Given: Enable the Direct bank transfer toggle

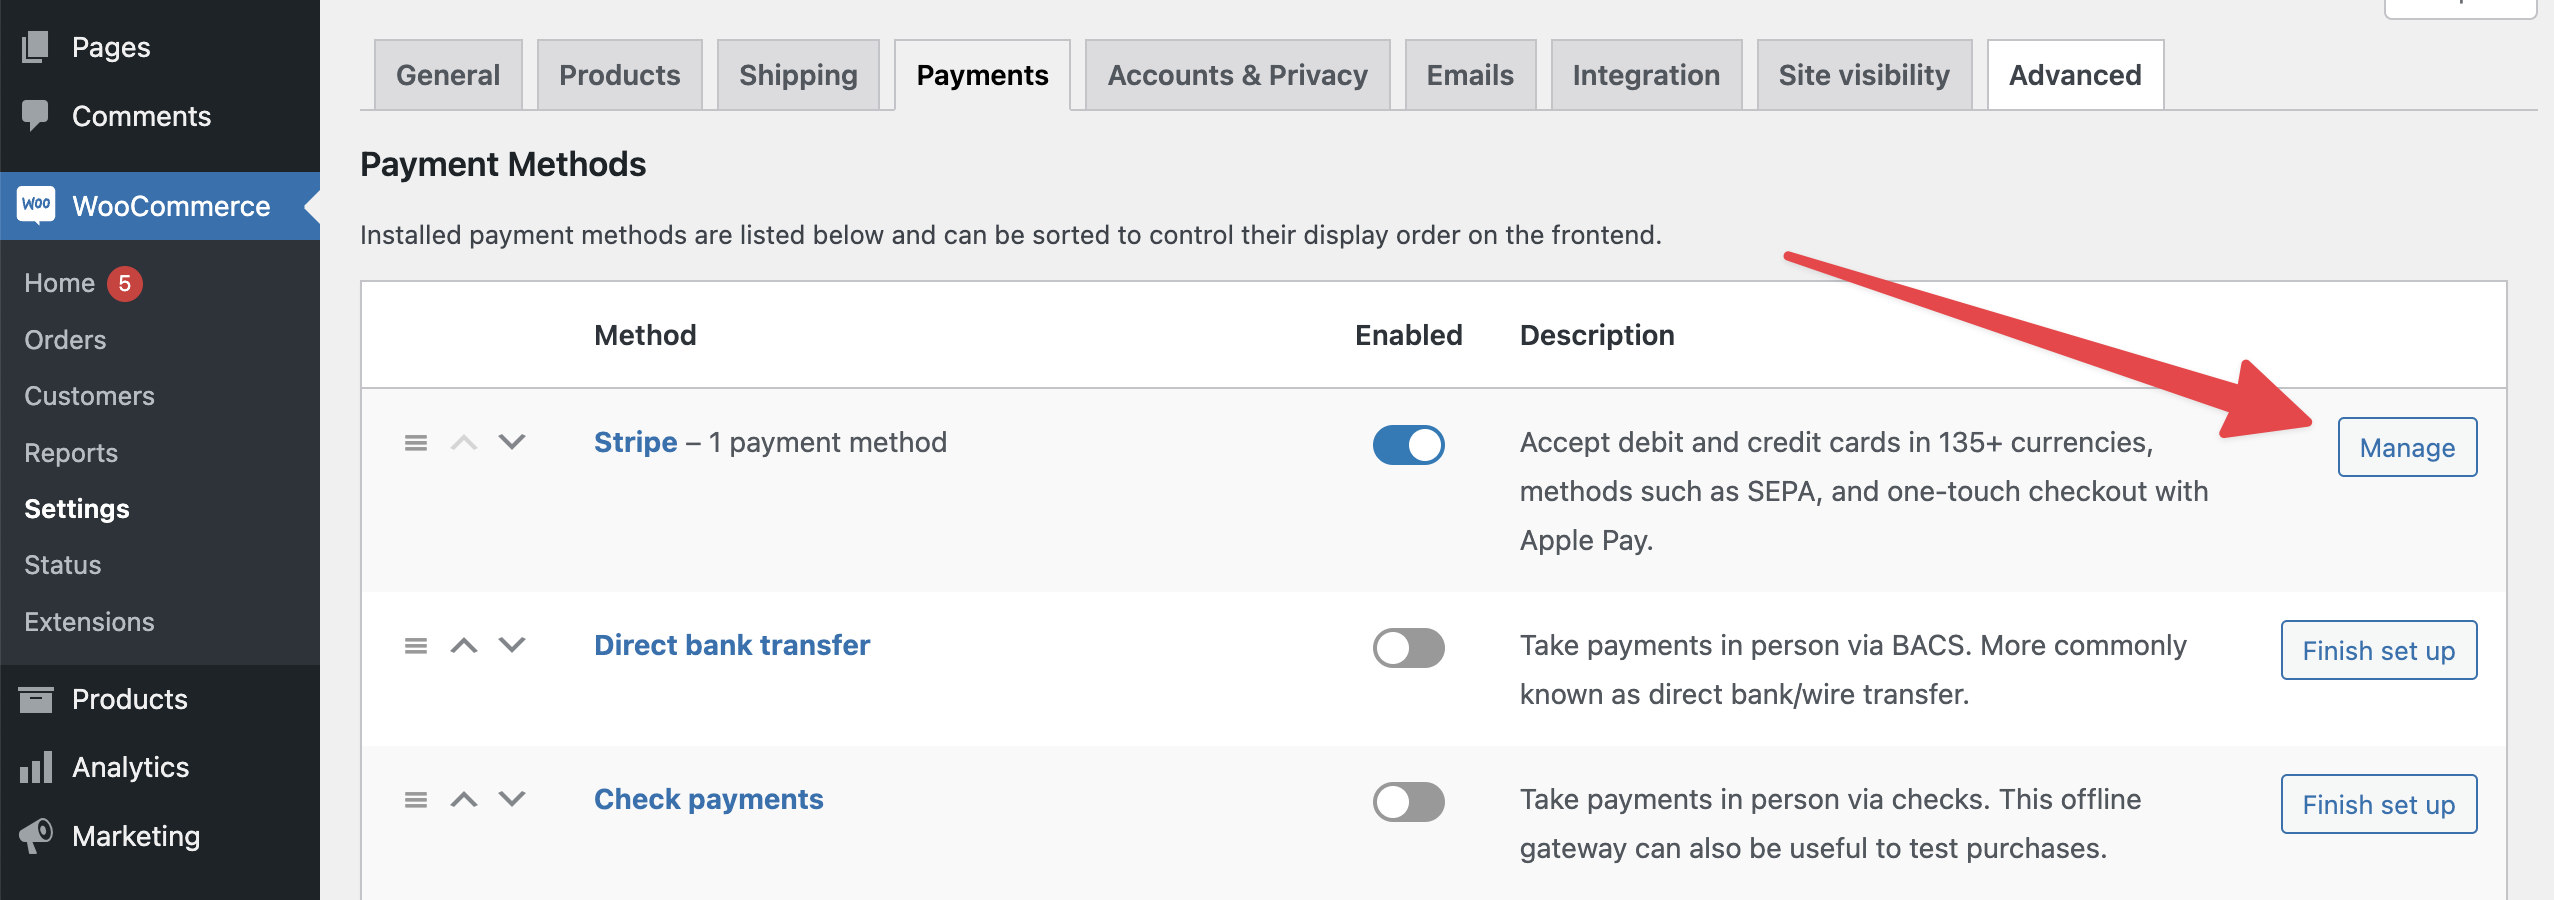Looking at the screenshot, I should coord(1408,648).
